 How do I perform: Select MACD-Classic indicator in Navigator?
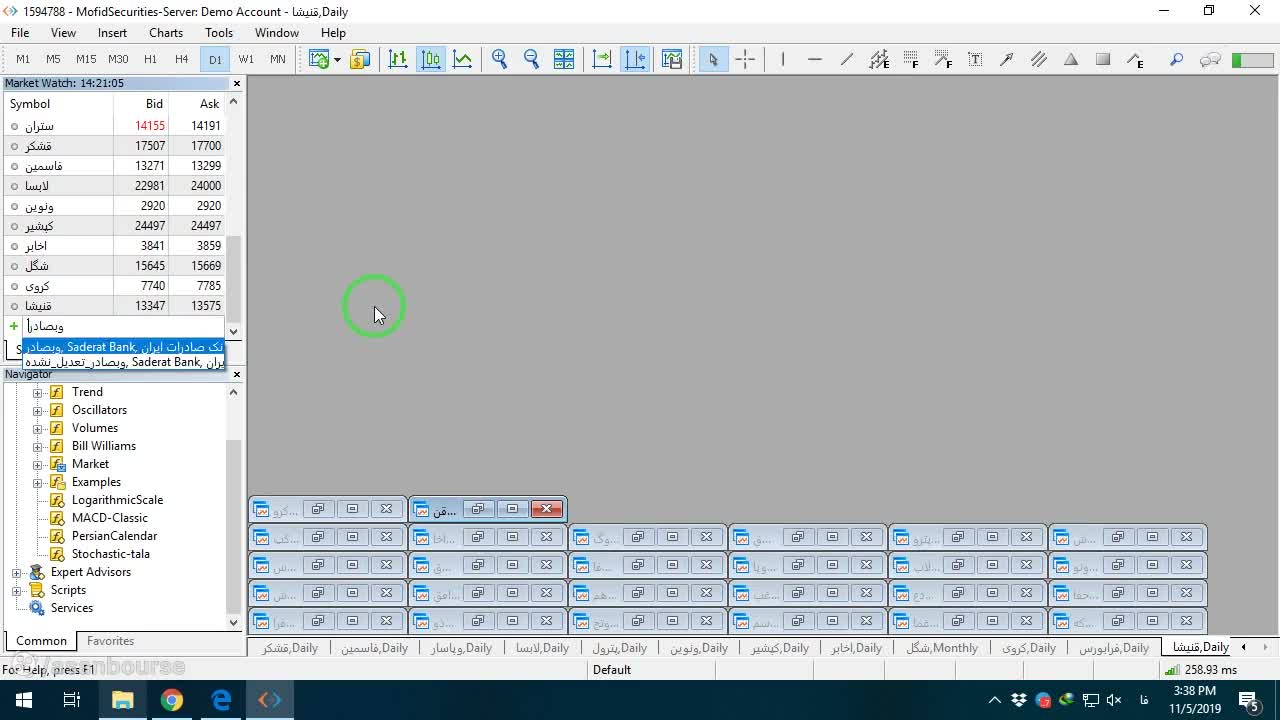point(110,518)
